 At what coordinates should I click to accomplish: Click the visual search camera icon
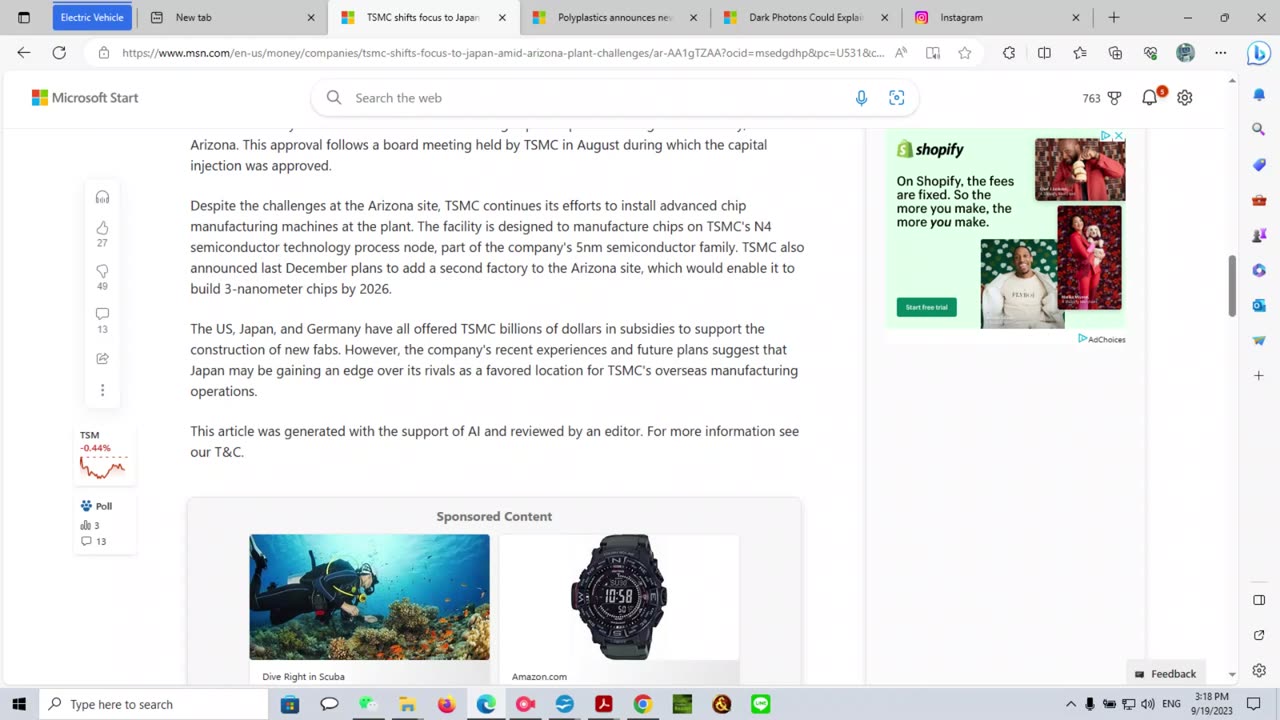tap(897, 98)
